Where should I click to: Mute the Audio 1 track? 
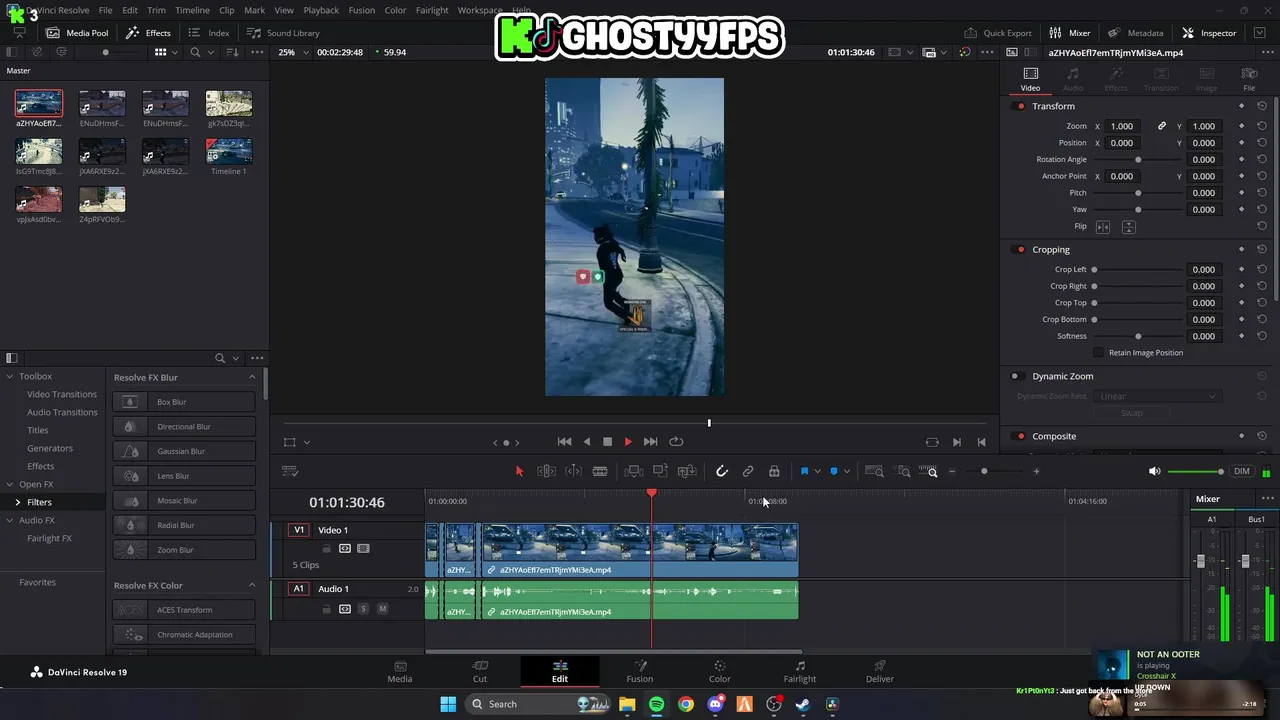coord(382,609)
